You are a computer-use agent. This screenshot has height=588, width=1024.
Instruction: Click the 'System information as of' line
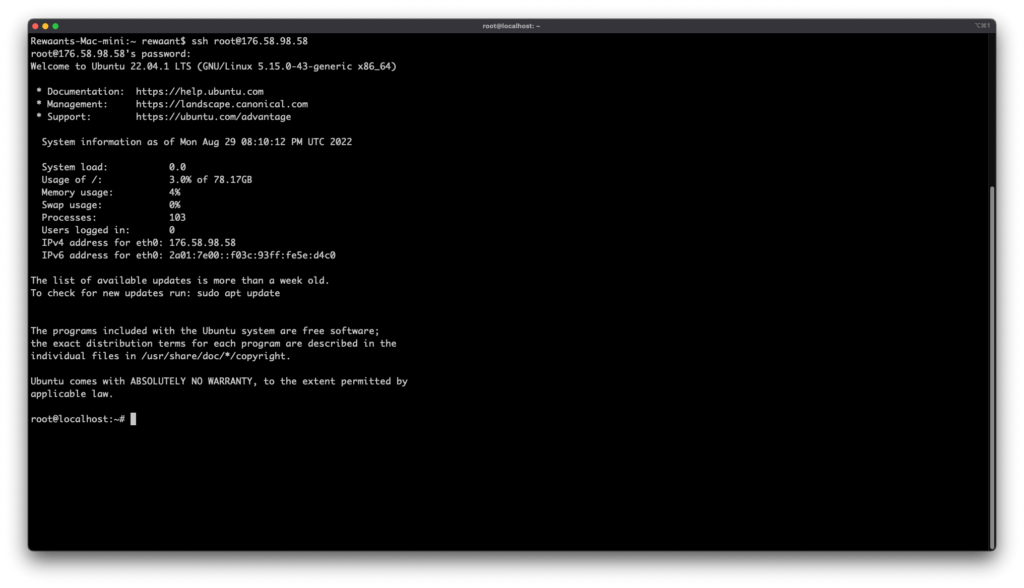point(197,142)
